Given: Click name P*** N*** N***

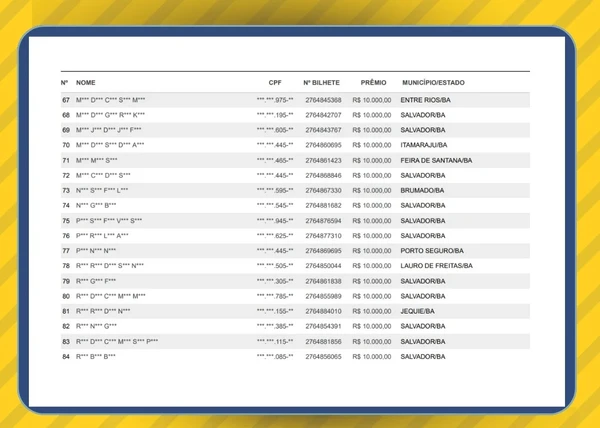Looking at the screenshot, I should click(96, 251).
